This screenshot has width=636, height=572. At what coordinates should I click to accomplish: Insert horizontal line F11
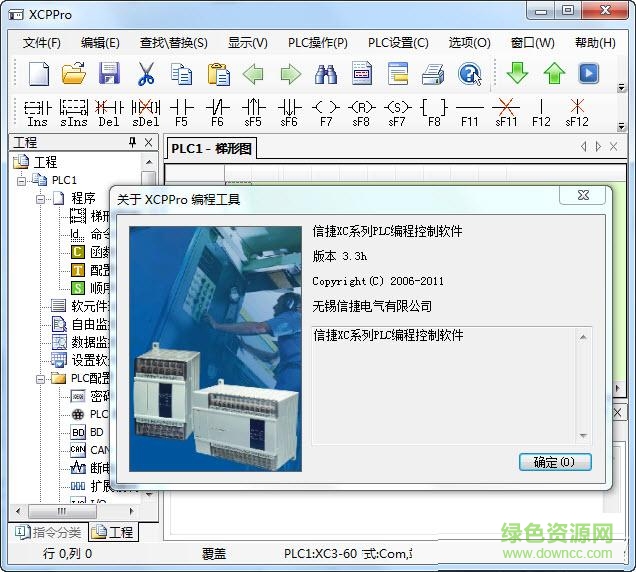tap(469, 110)
